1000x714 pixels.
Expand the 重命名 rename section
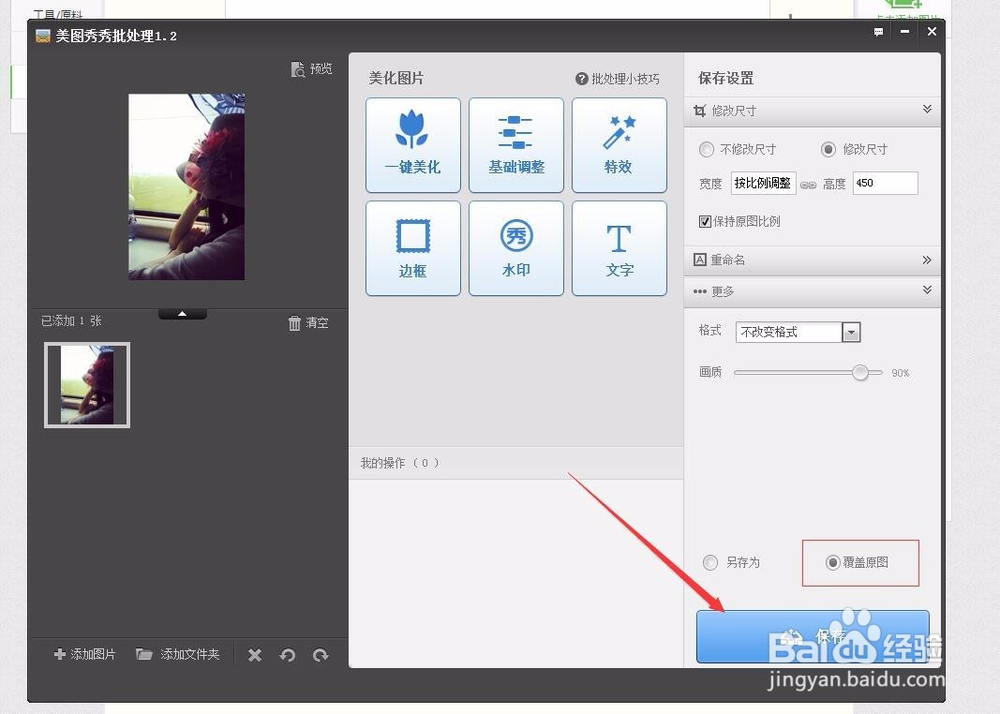point(810,259)
